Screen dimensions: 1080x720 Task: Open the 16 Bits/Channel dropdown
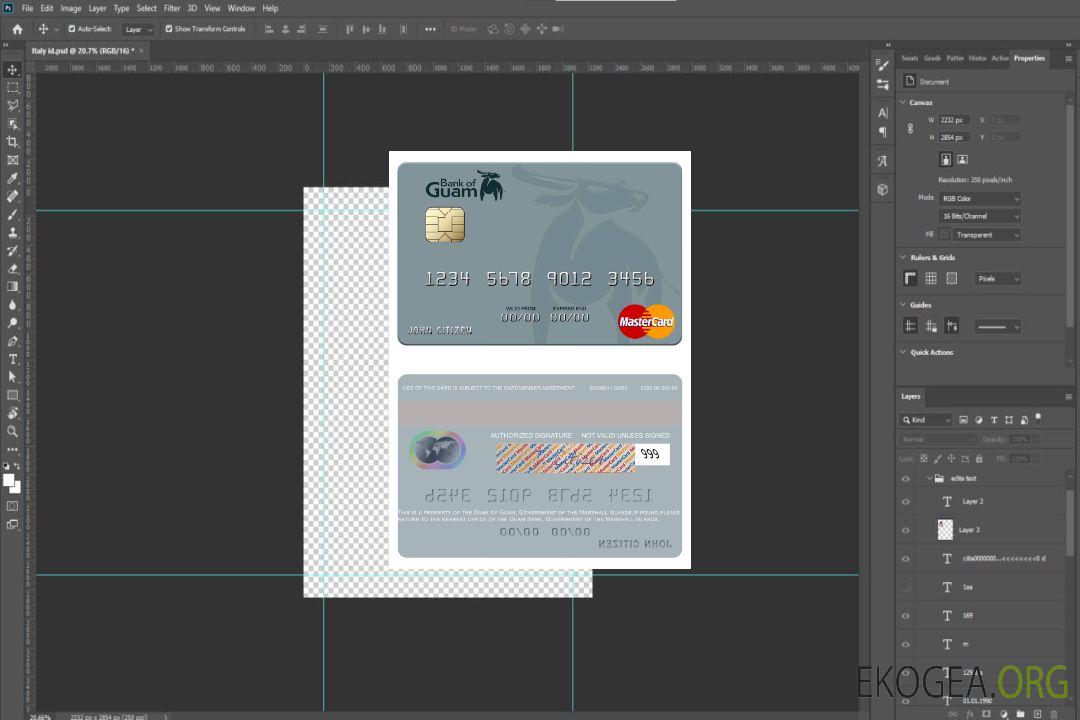click(980, 216)
